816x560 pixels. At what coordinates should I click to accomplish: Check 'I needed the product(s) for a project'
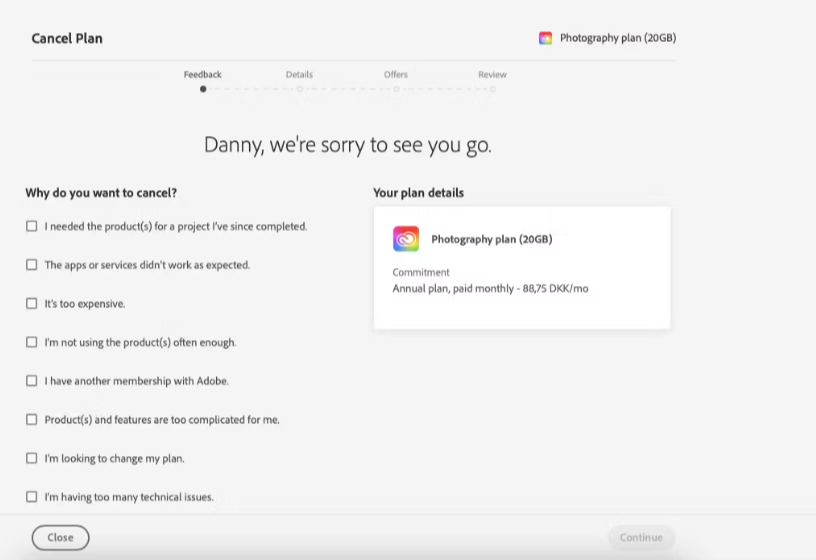pos(32,226)
